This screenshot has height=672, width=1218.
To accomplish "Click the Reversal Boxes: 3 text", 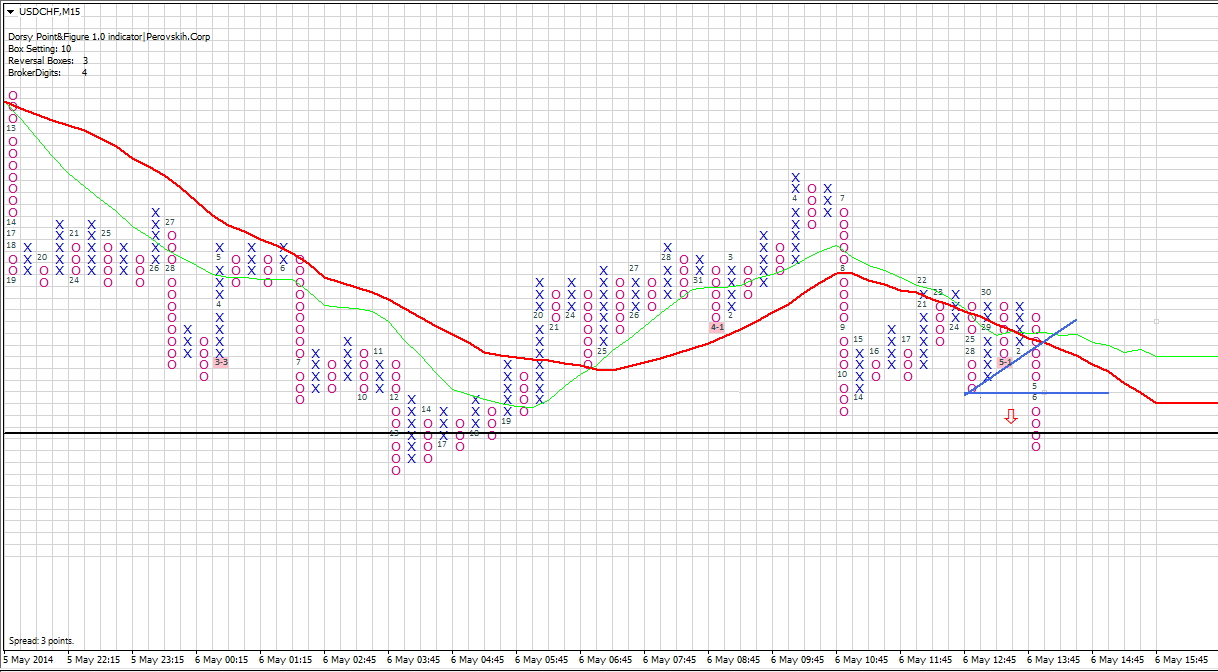I will (47, 60).
